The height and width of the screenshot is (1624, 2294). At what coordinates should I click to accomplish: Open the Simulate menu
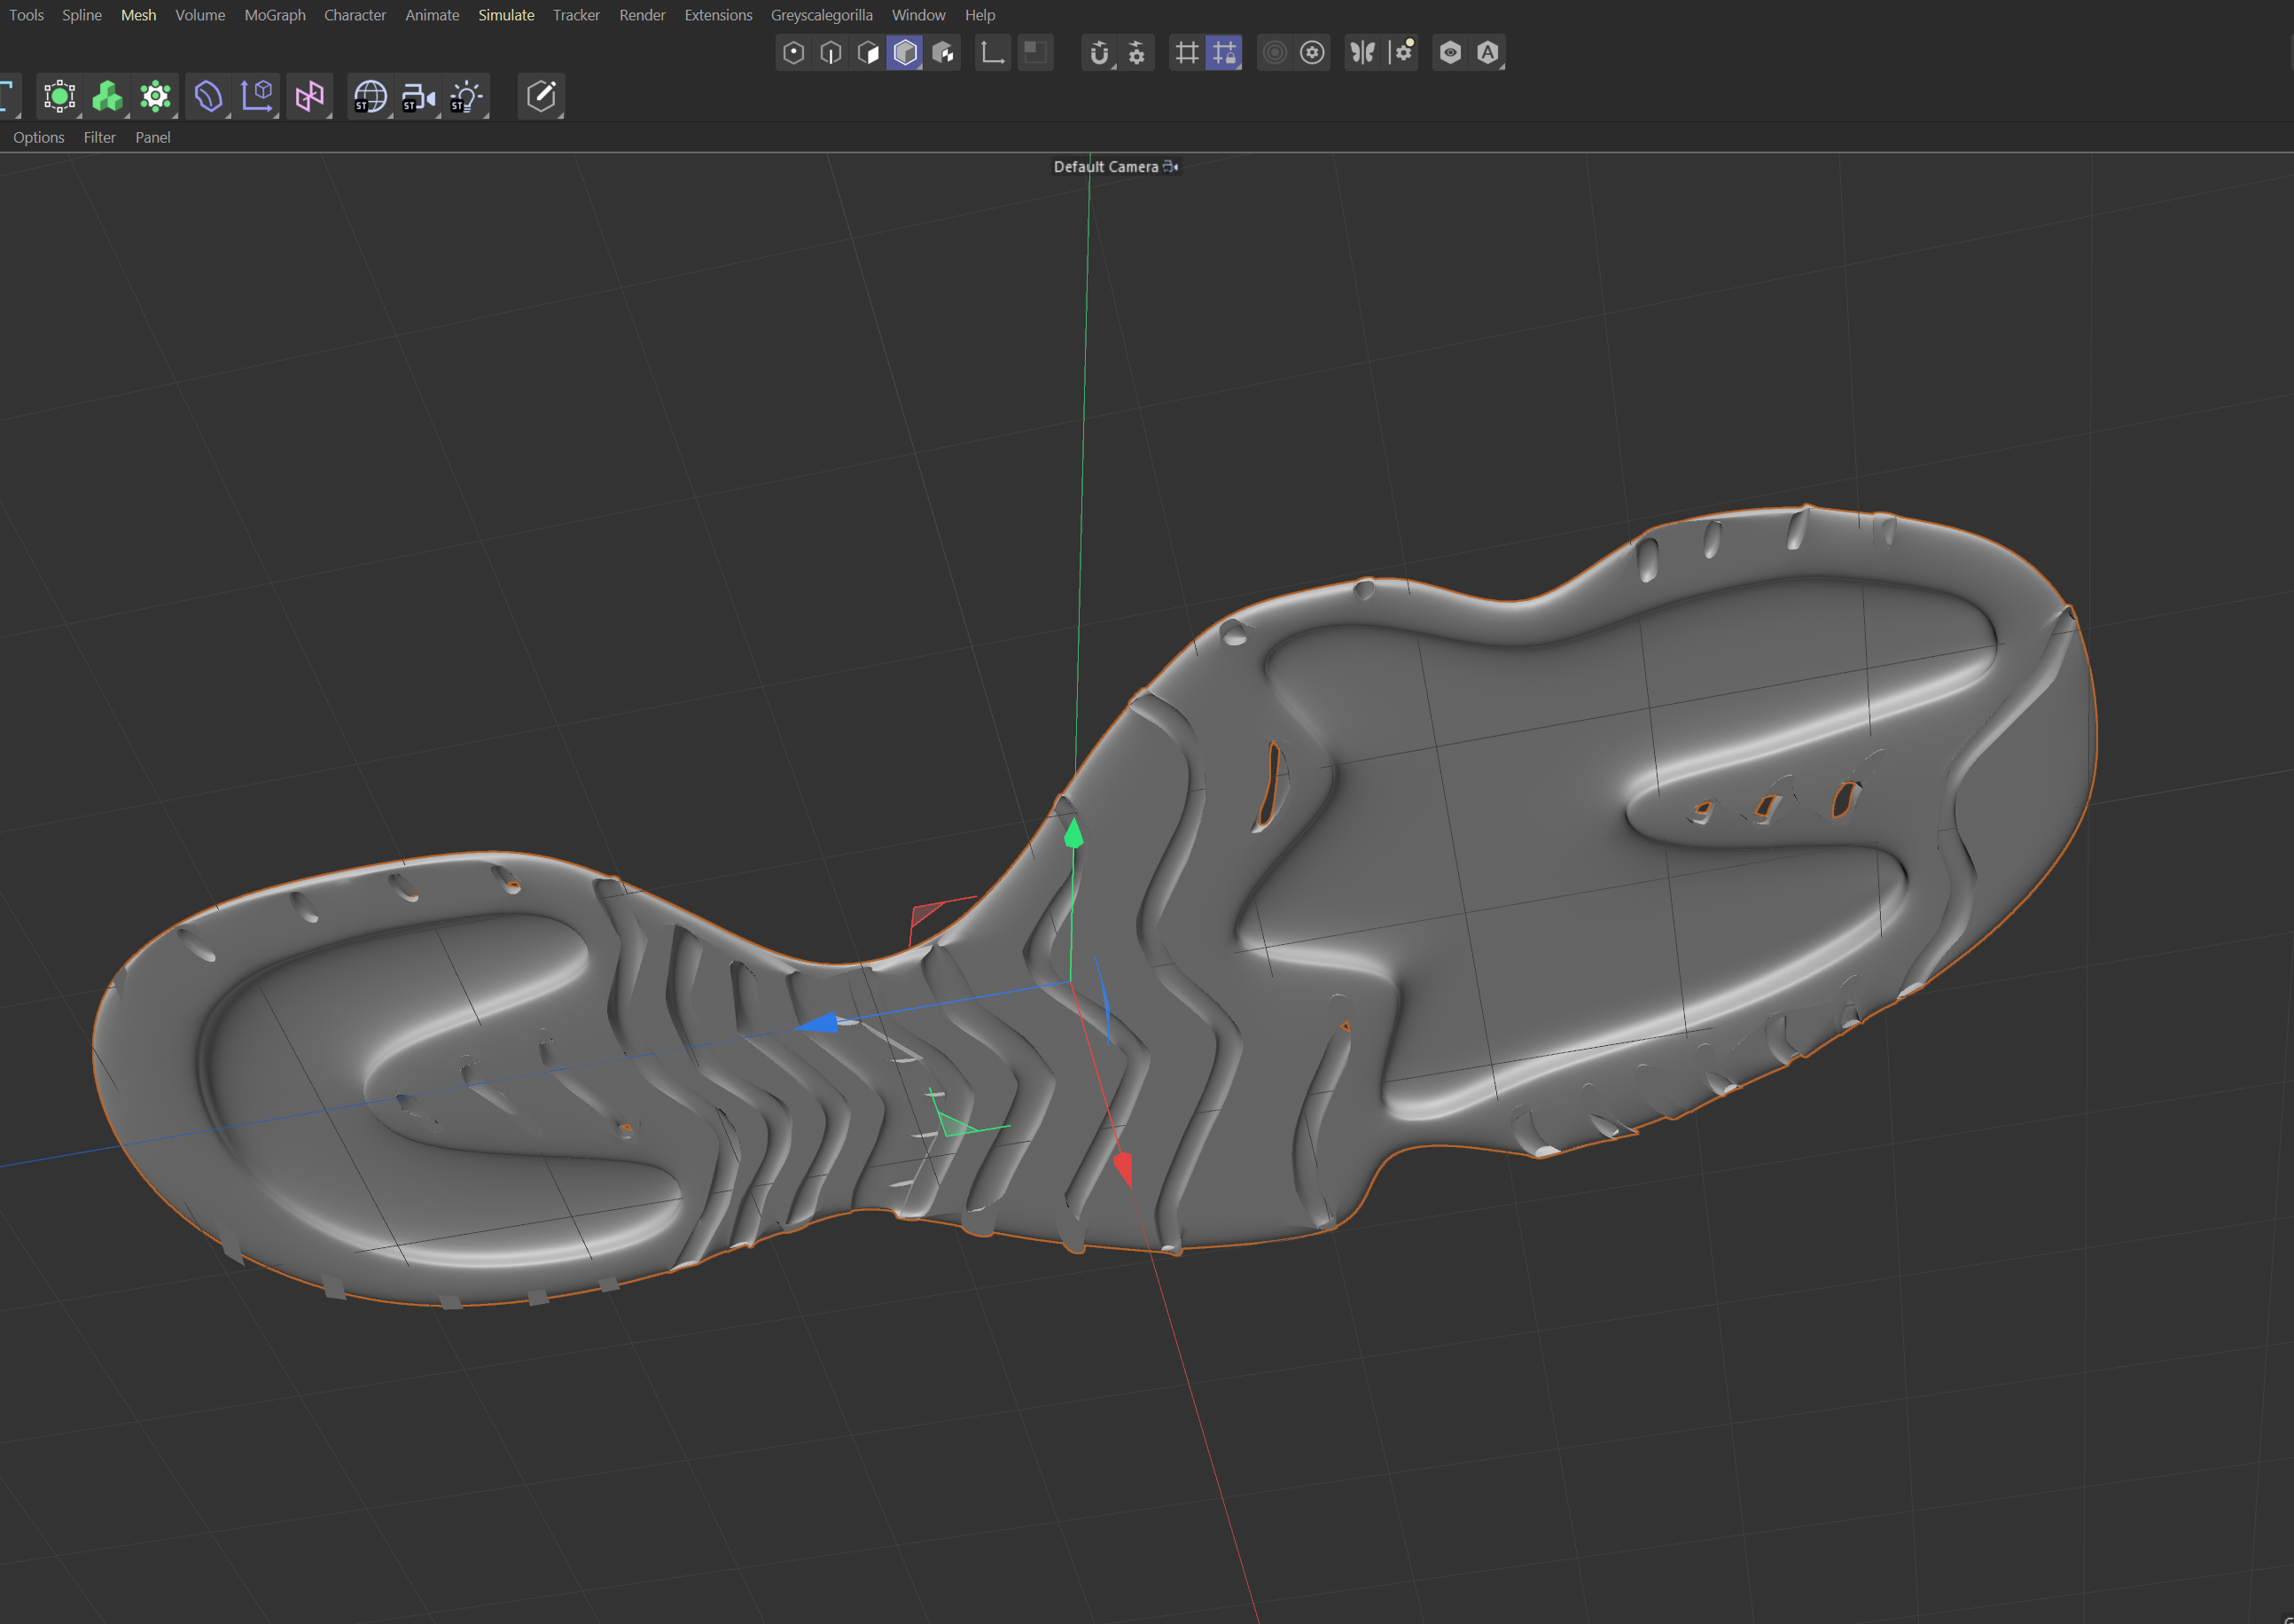click(x=505, y=15)
